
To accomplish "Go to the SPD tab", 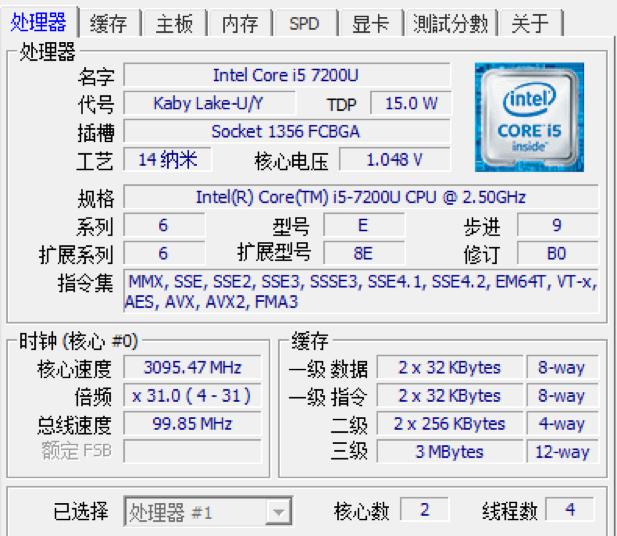I will pyautogui.click(x=304, y=23).
